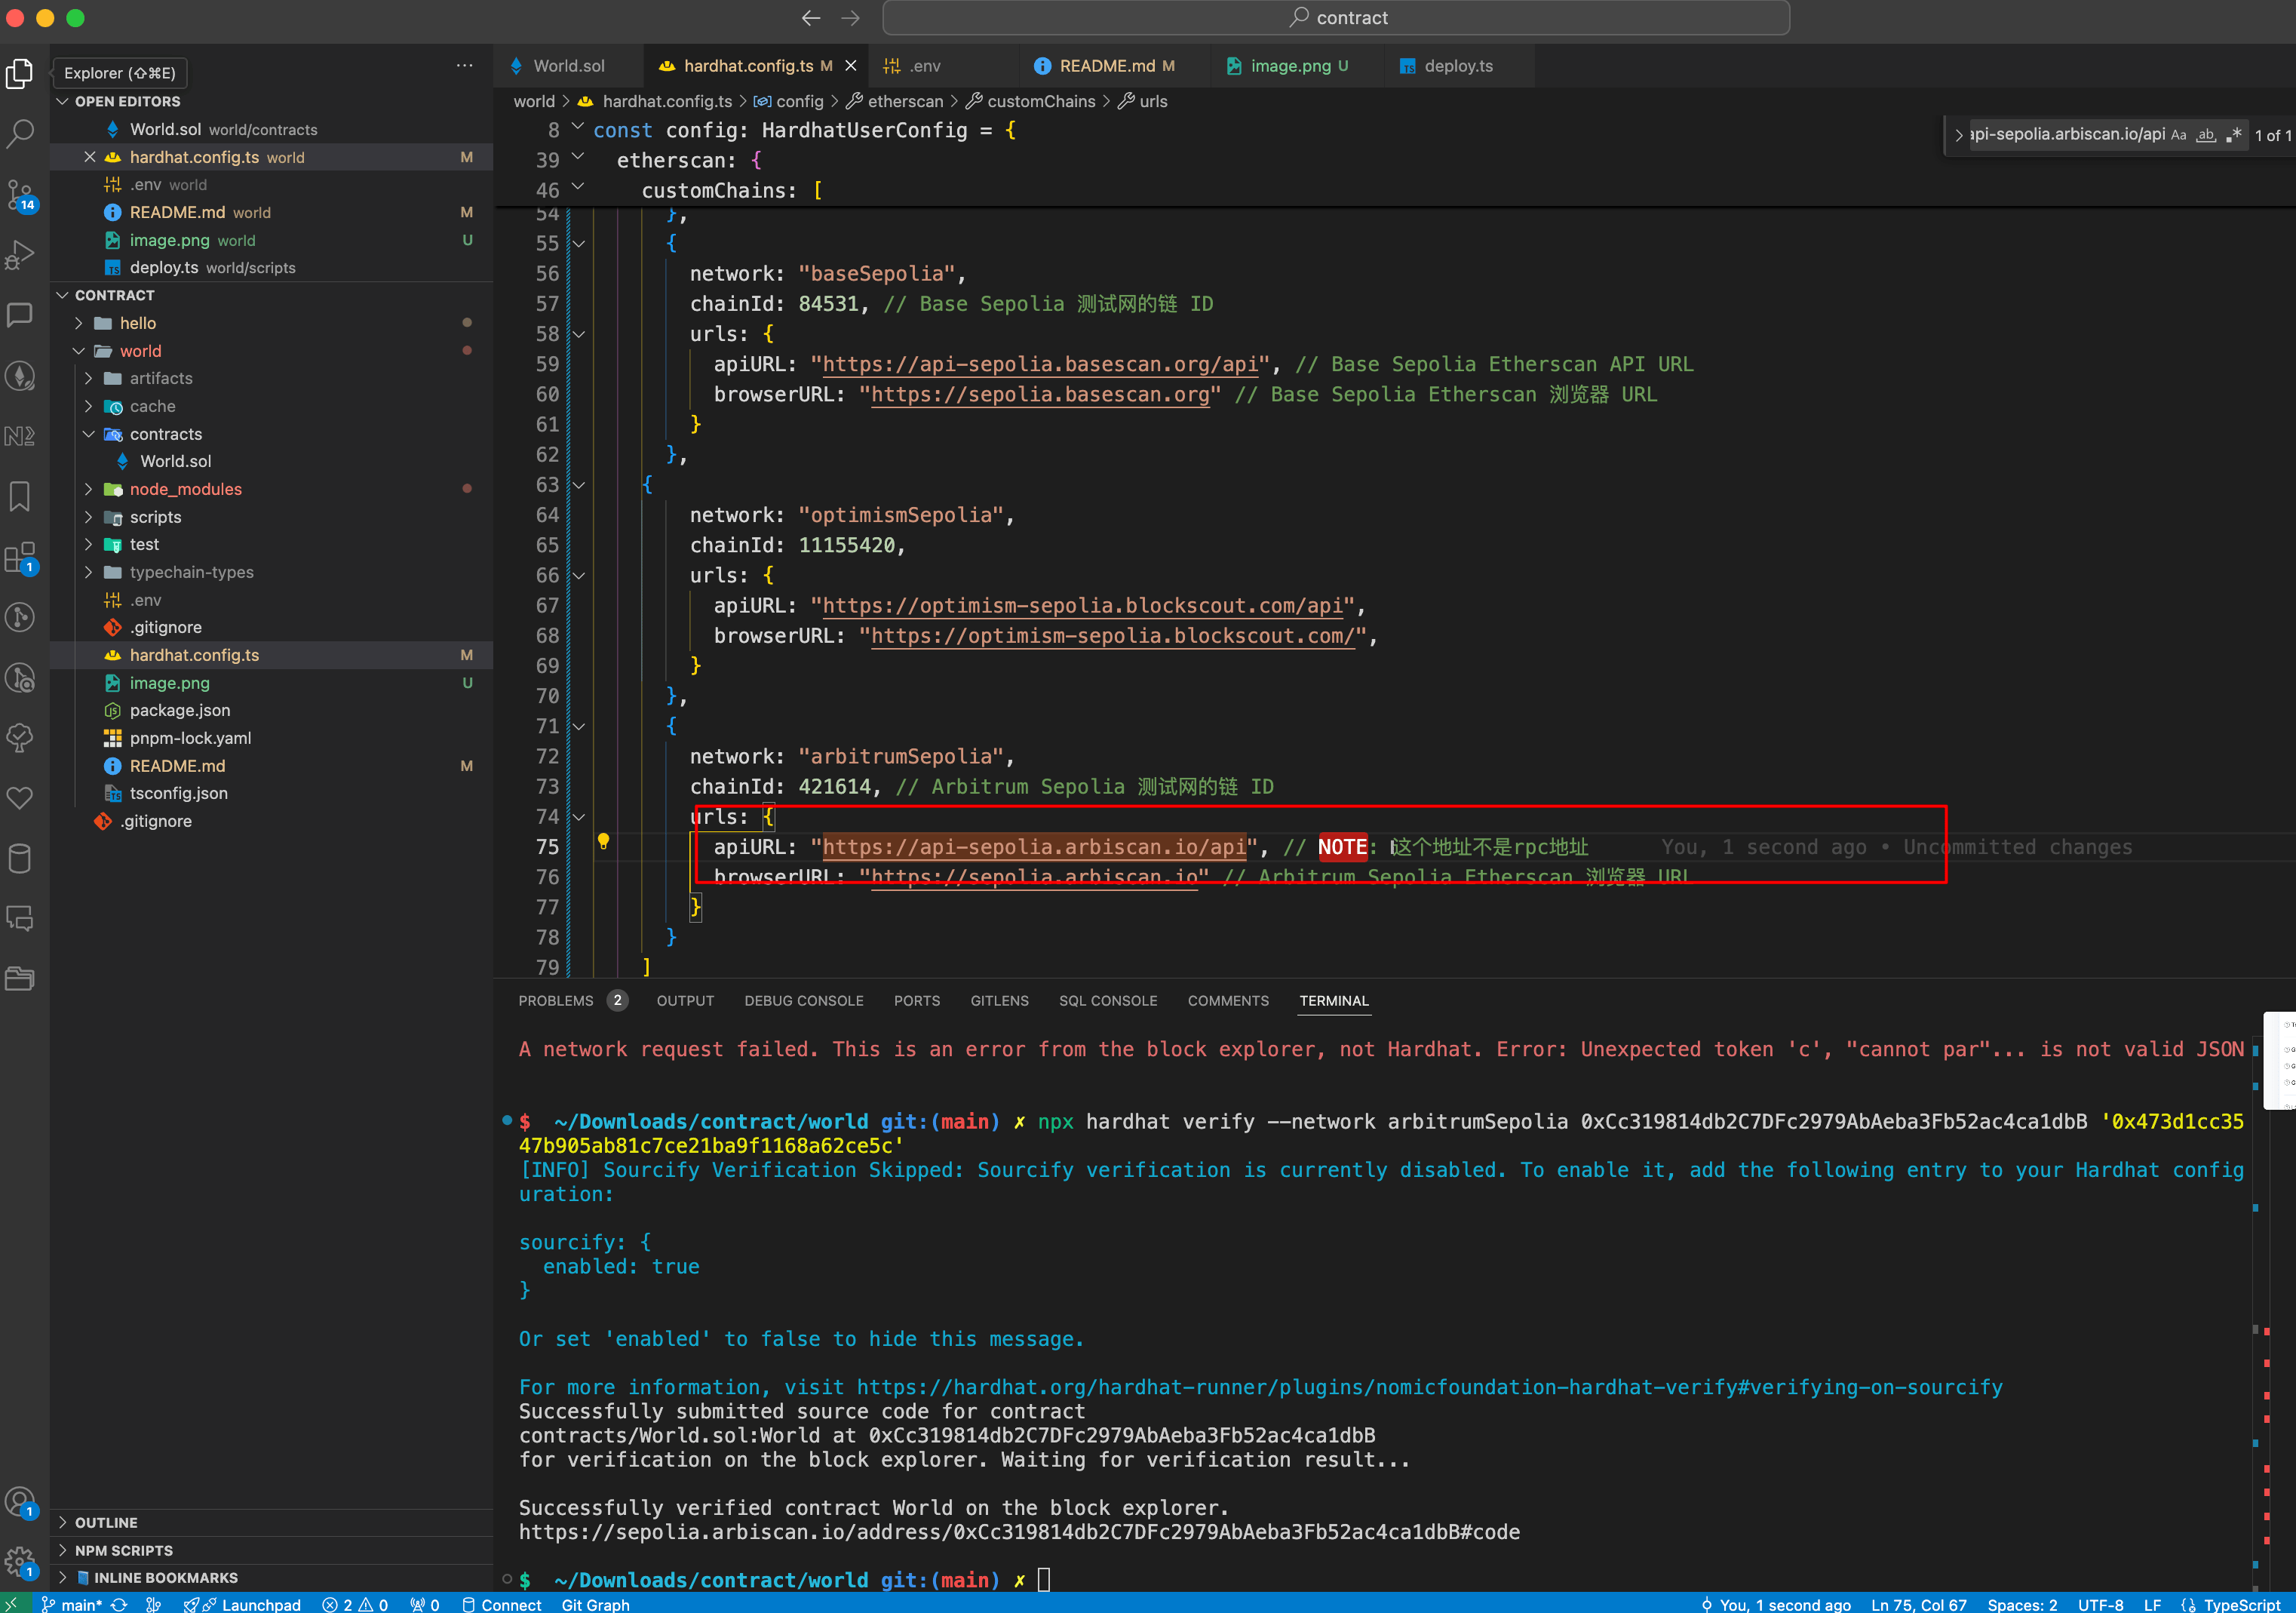
Task: Expand the scripts folder
Action: tap(89, 517)
